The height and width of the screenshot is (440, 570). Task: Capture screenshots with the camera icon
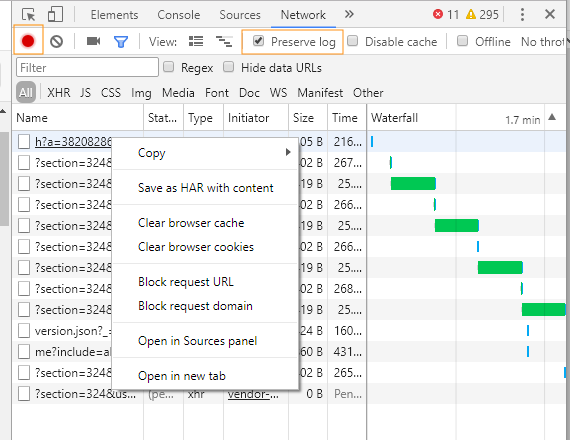click(x=93, y=41)
